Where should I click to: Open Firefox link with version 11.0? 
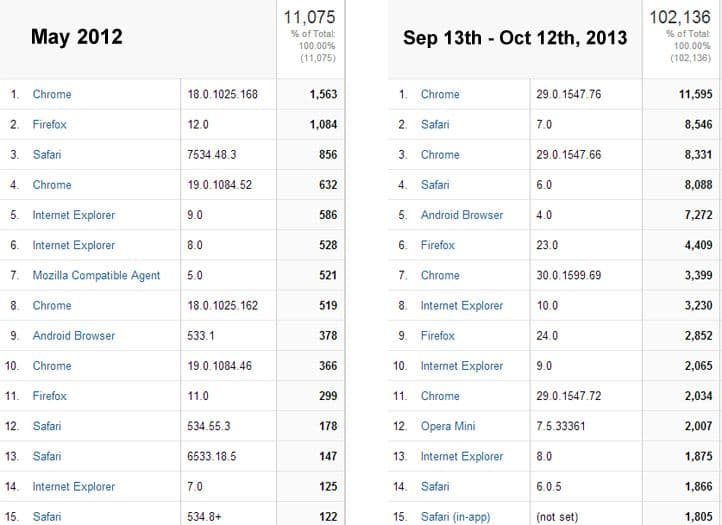[x=51, y=396]
